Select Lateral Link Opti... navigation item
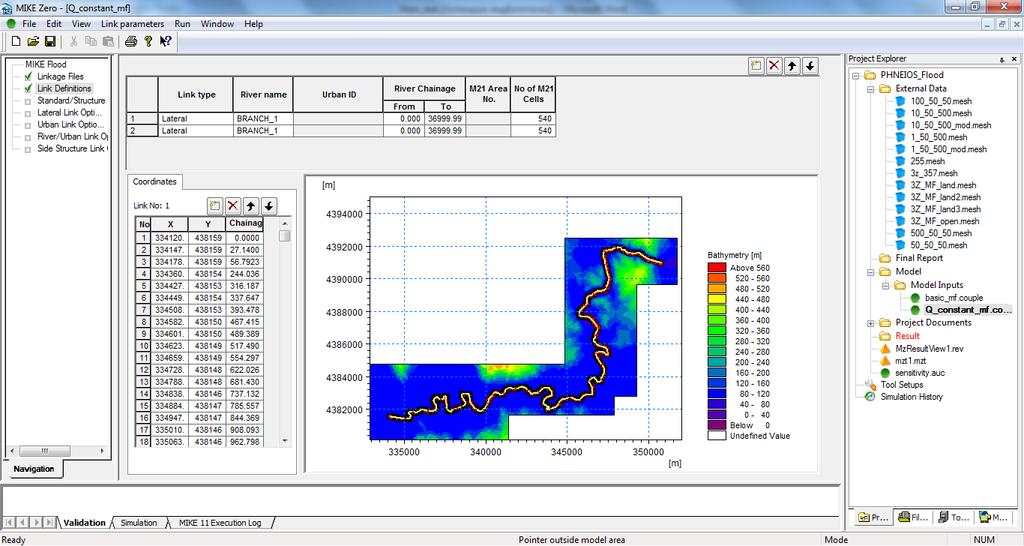The image size is (1024, 546). tap(69, 112)
